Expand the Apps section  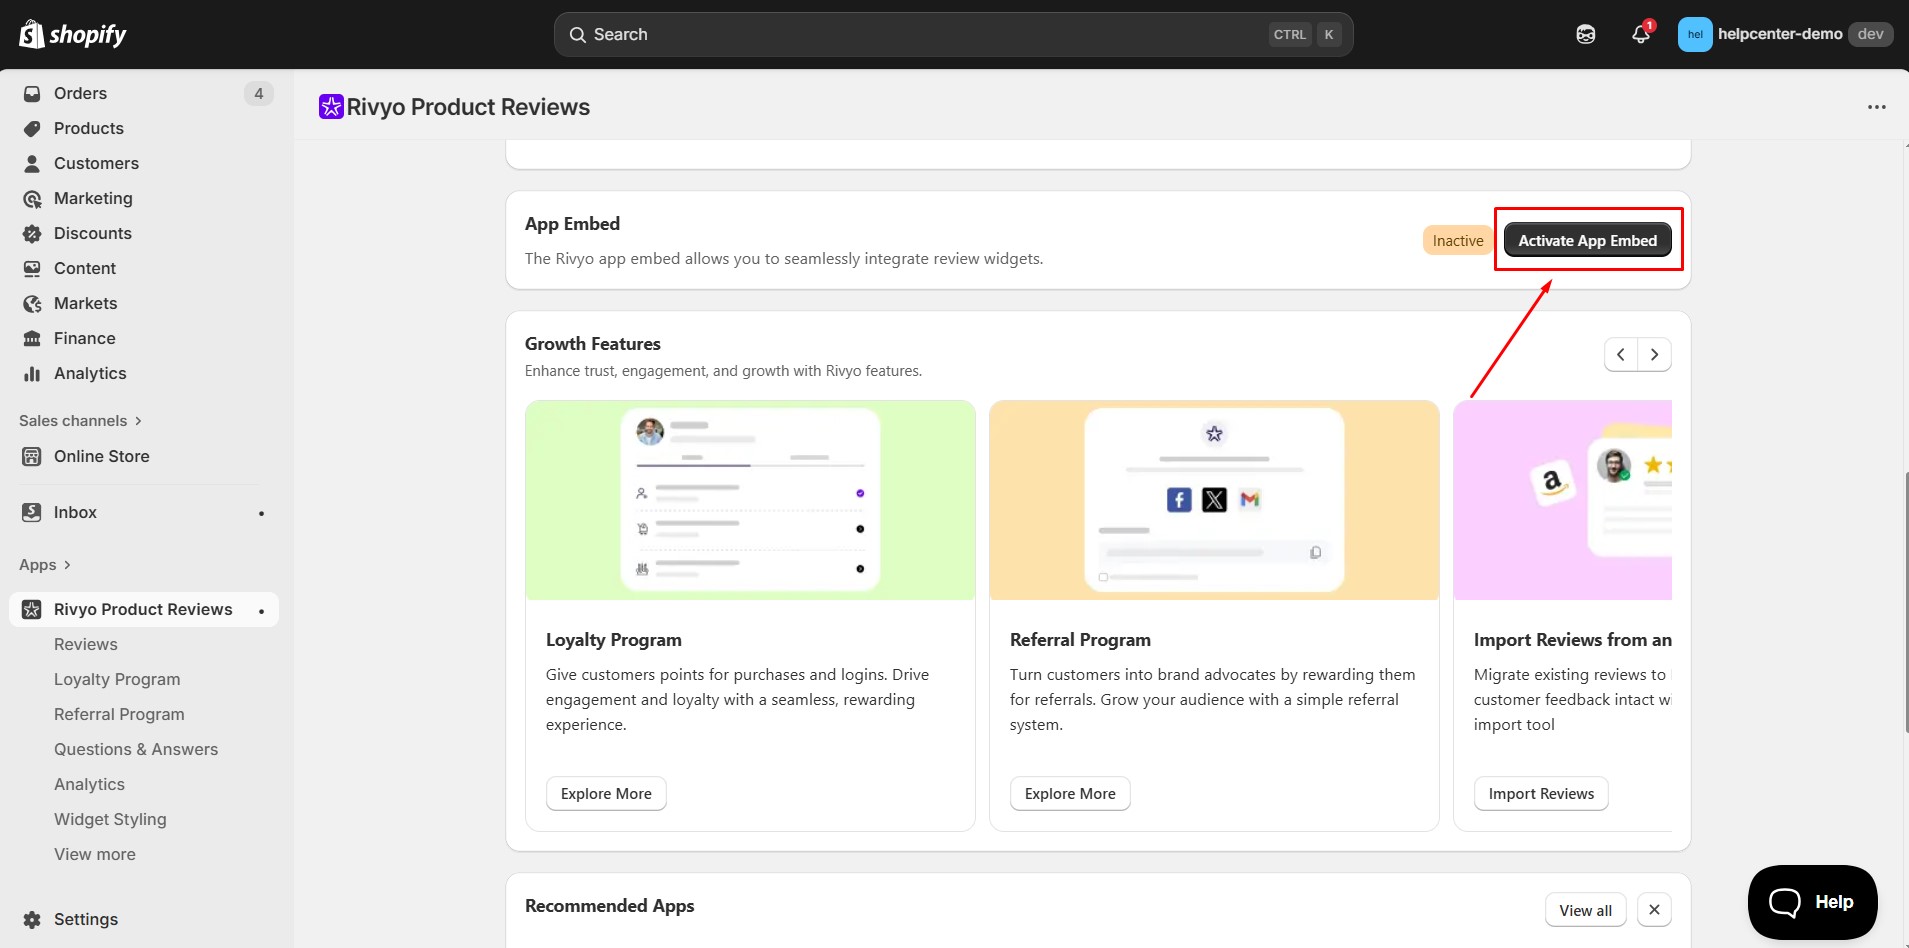66,564
